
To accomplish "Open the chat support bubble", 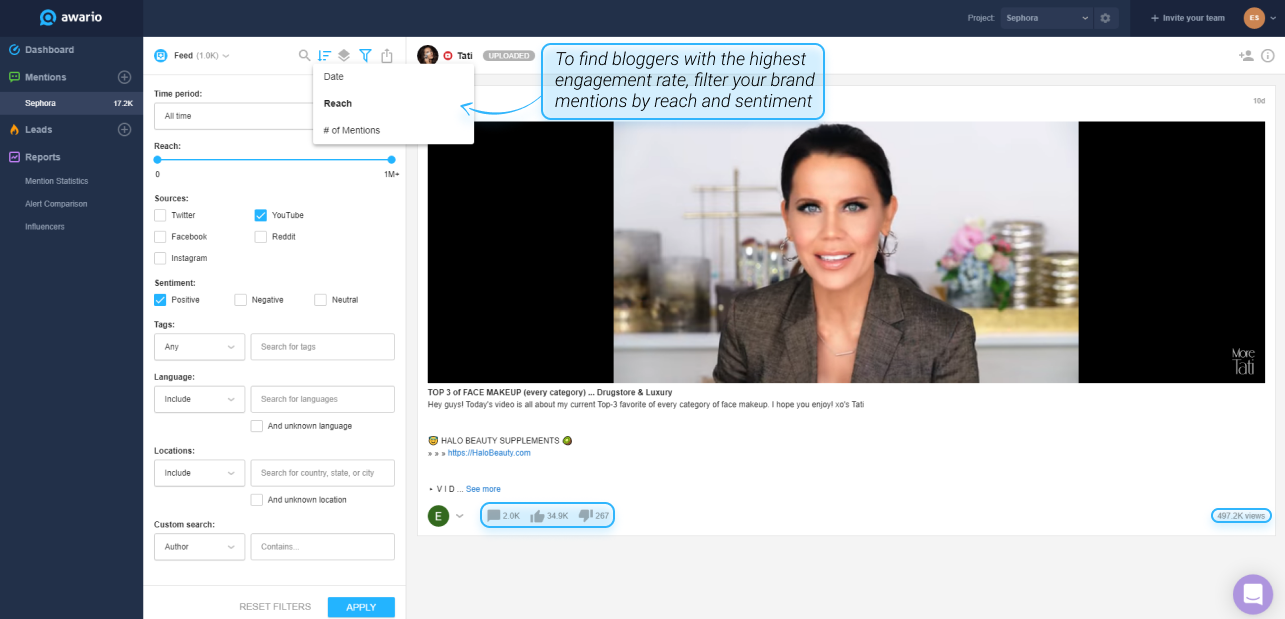I will [1253, 594].
